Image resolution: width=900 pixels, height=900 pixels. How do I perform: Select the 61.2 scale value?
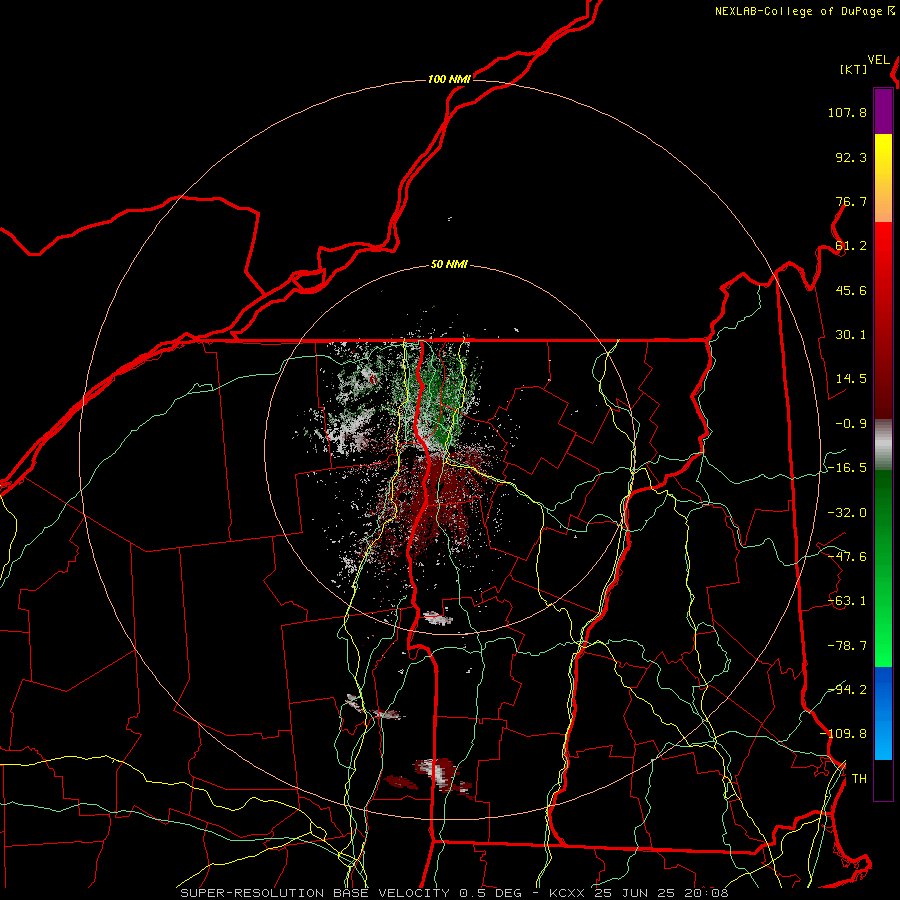[x=851, y=246]
